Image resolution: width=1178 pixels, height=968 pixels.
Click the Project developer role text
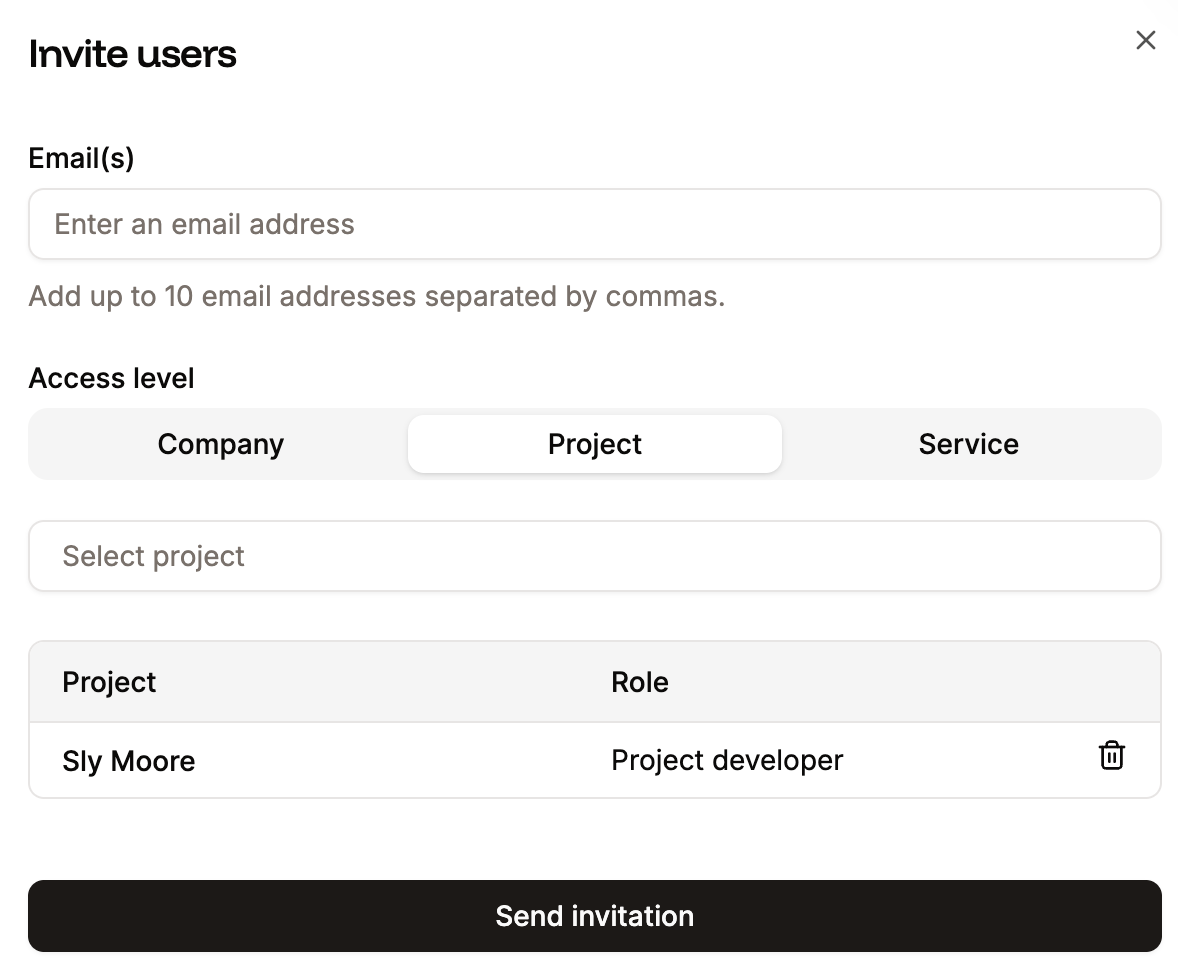point(727,760)
